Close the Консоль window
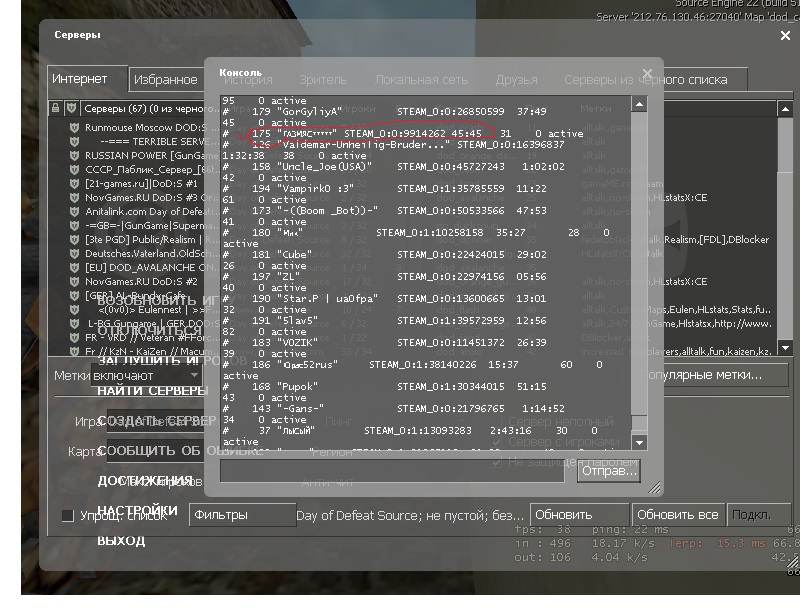Viewport: 800px width, 614px height. pos(647,73)
